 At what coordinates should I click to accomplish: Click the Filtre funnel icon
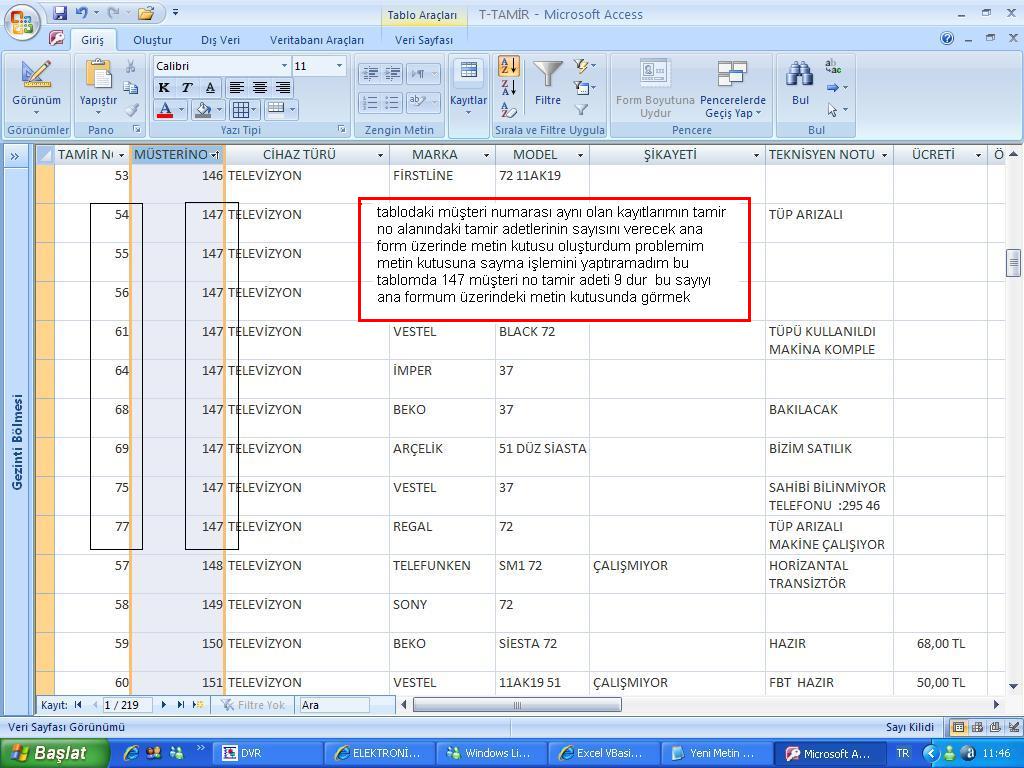click(x=547, y=76)
